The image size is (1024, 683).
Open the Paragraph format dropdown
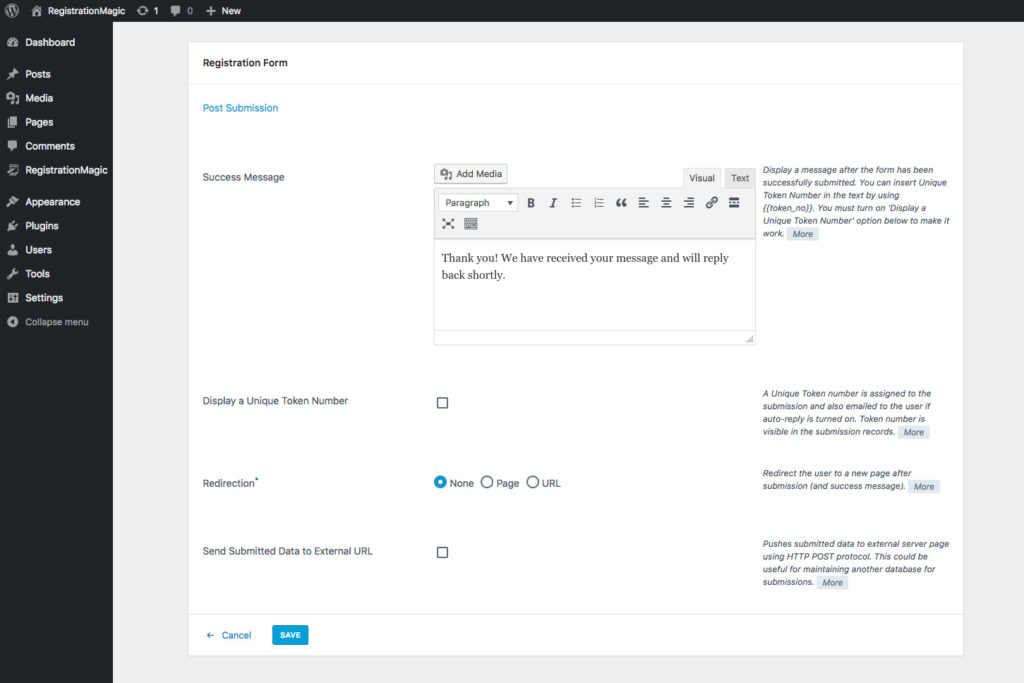(478, 203)
